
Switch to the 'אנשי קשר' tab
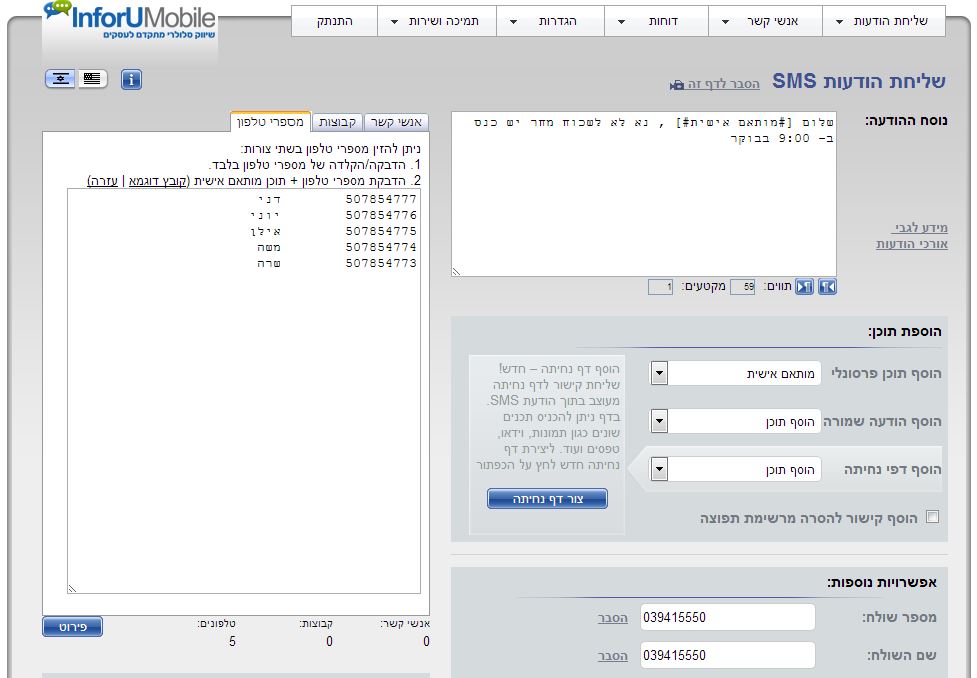pos(397,122)
